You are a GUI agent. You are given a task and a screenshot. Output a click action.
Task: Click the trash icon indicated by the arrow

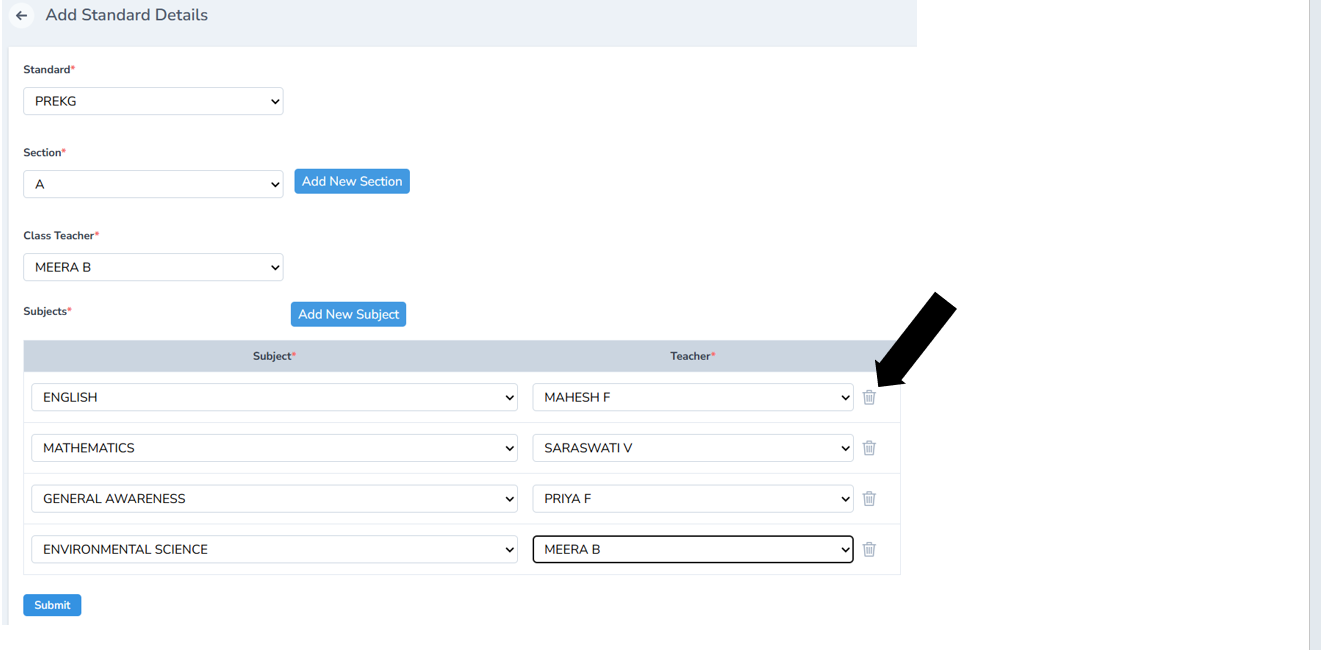pyautogui.click(x=869, y=397)
